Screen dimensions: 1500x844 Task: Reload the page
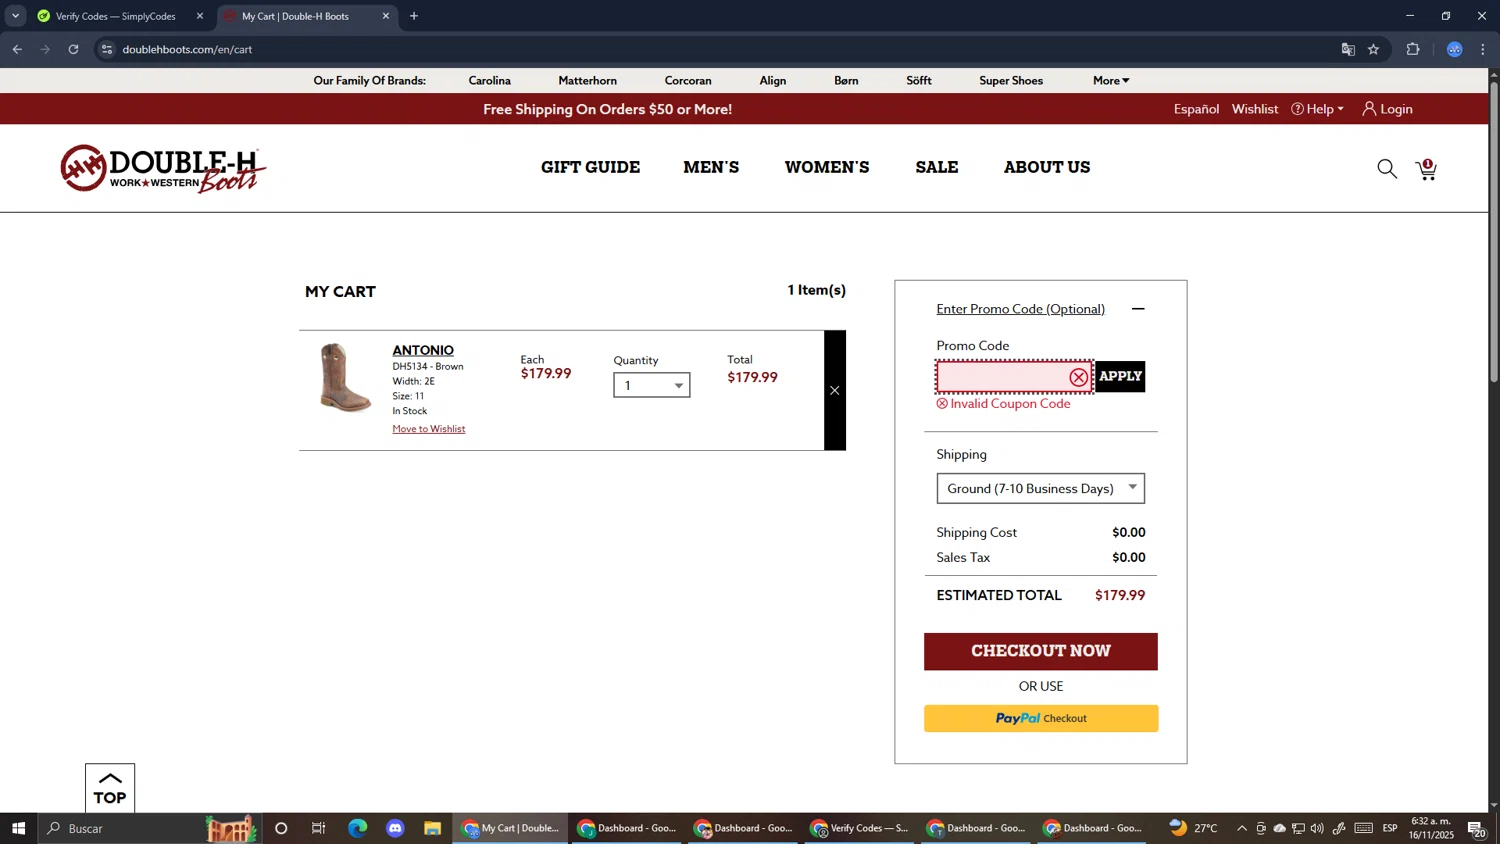(x=73, y=49)
